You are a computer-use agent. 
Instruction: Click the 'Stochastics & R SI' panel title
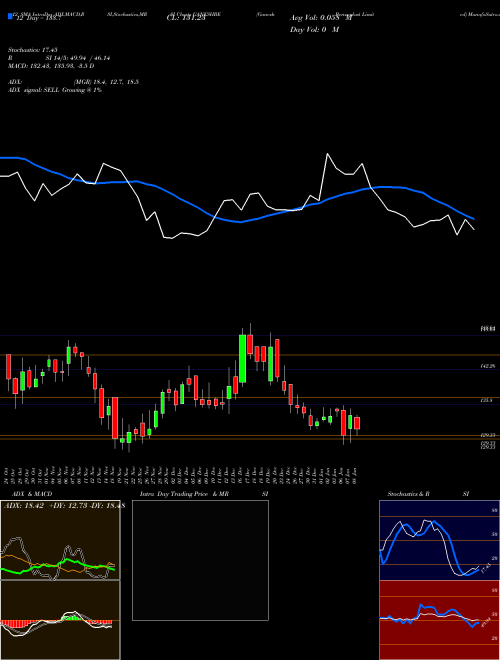pyautogui.click(x=428, y=494)
